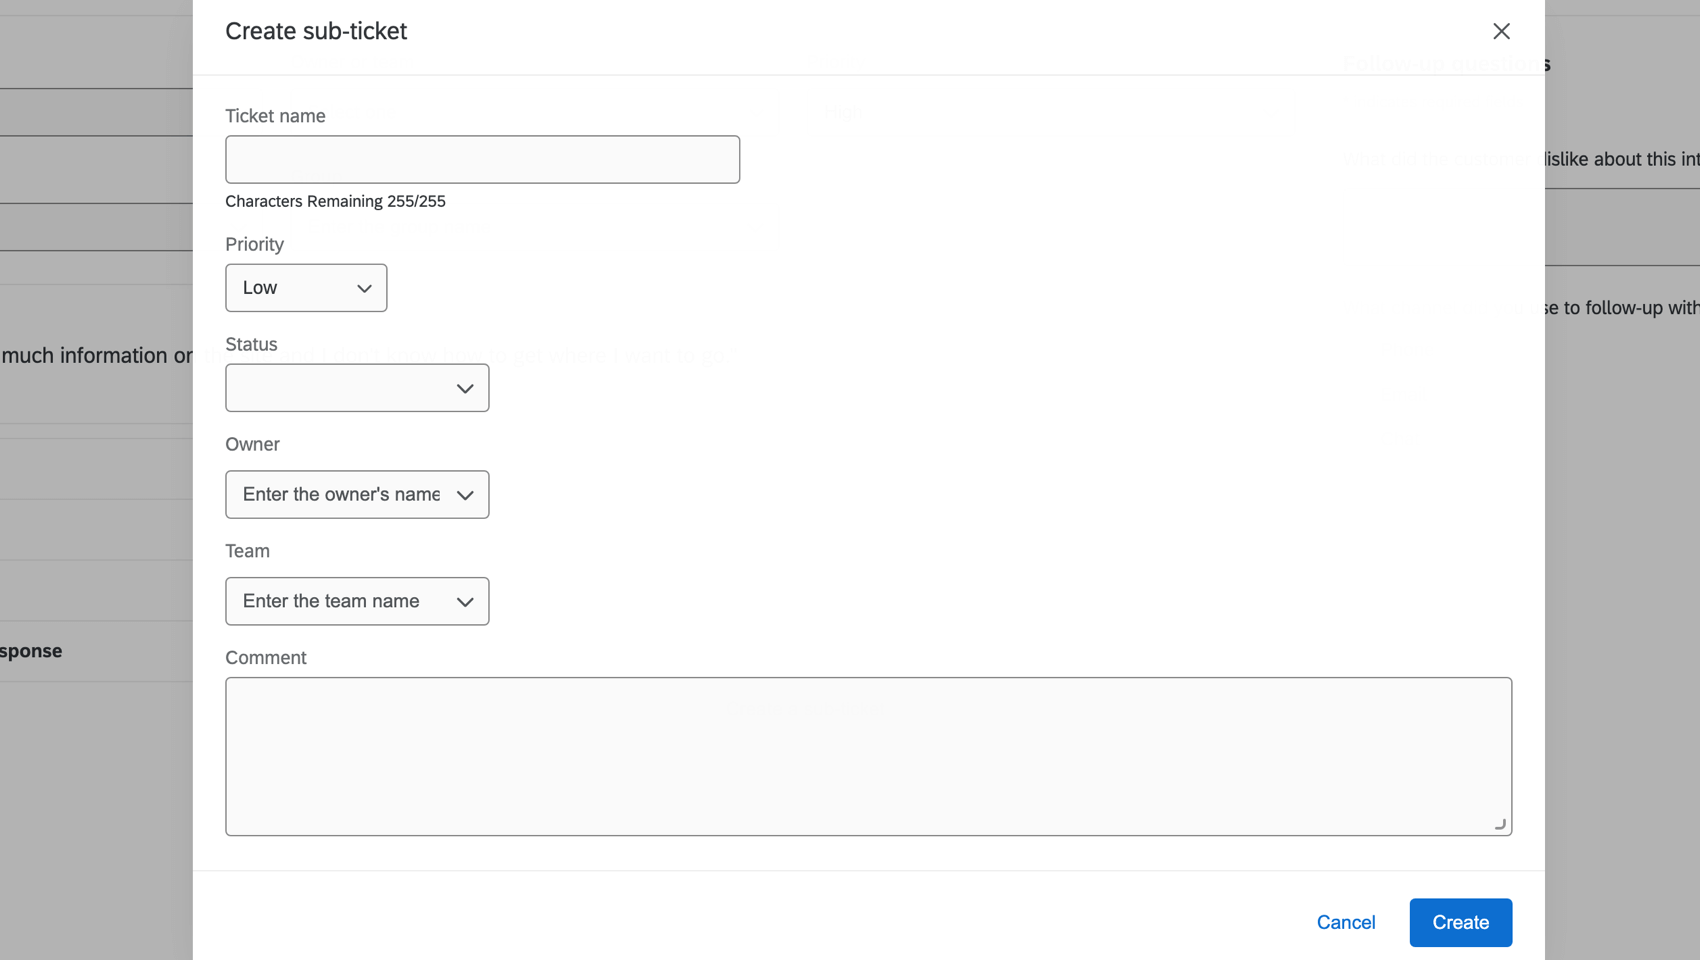Click the Enter the team name box
The image size is (1700, 960).
(x=330, y=601)
